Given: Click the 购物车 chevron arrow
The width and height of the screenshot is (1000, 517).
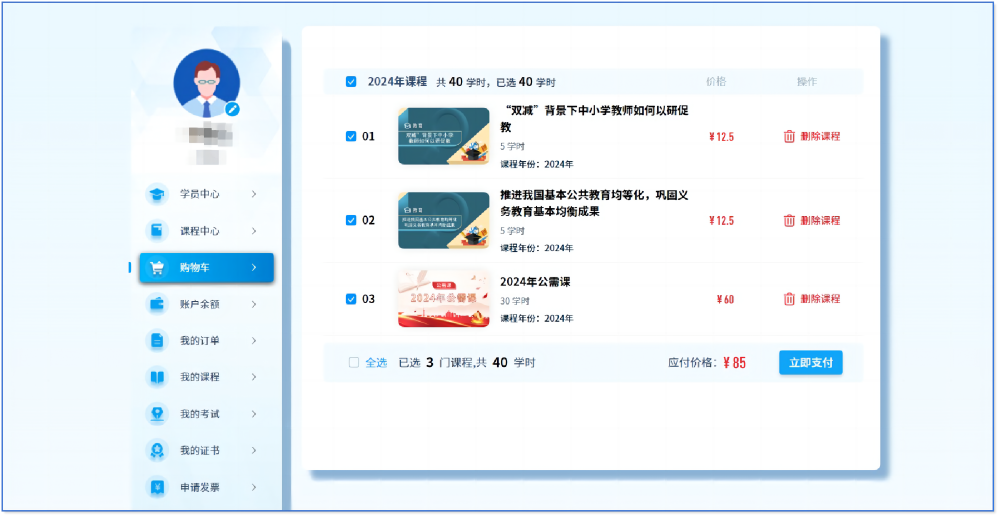Looking at the screenshot, I should 254,268.
